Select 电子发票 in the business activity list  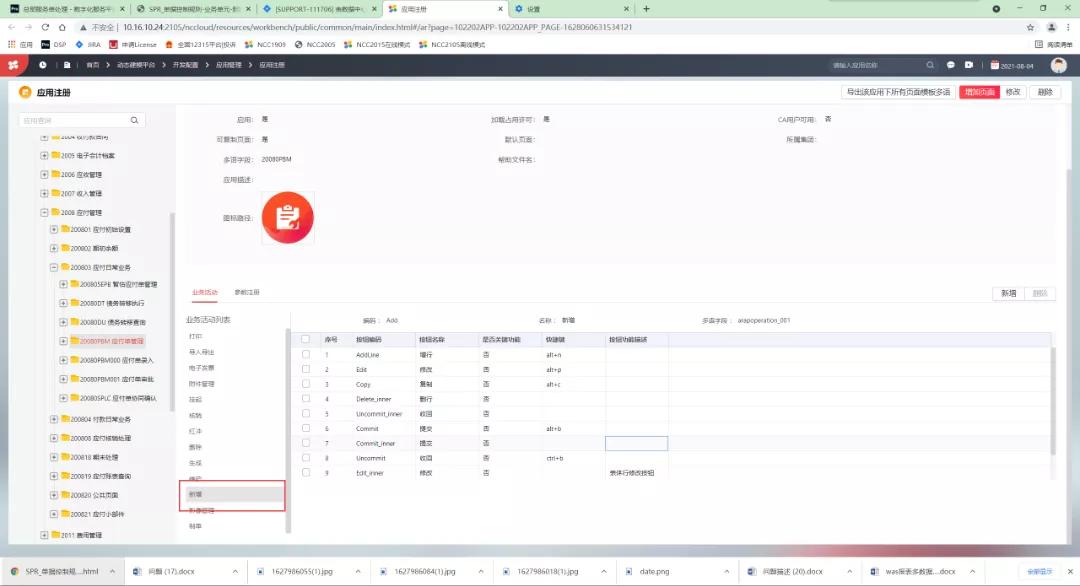(201, 368)
